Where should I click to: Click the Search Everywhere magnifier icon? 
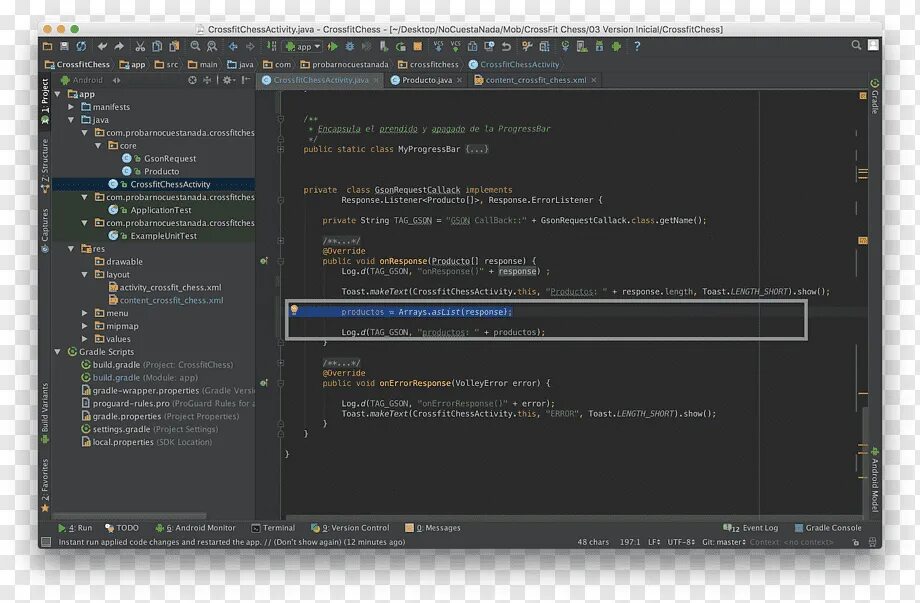856,45
